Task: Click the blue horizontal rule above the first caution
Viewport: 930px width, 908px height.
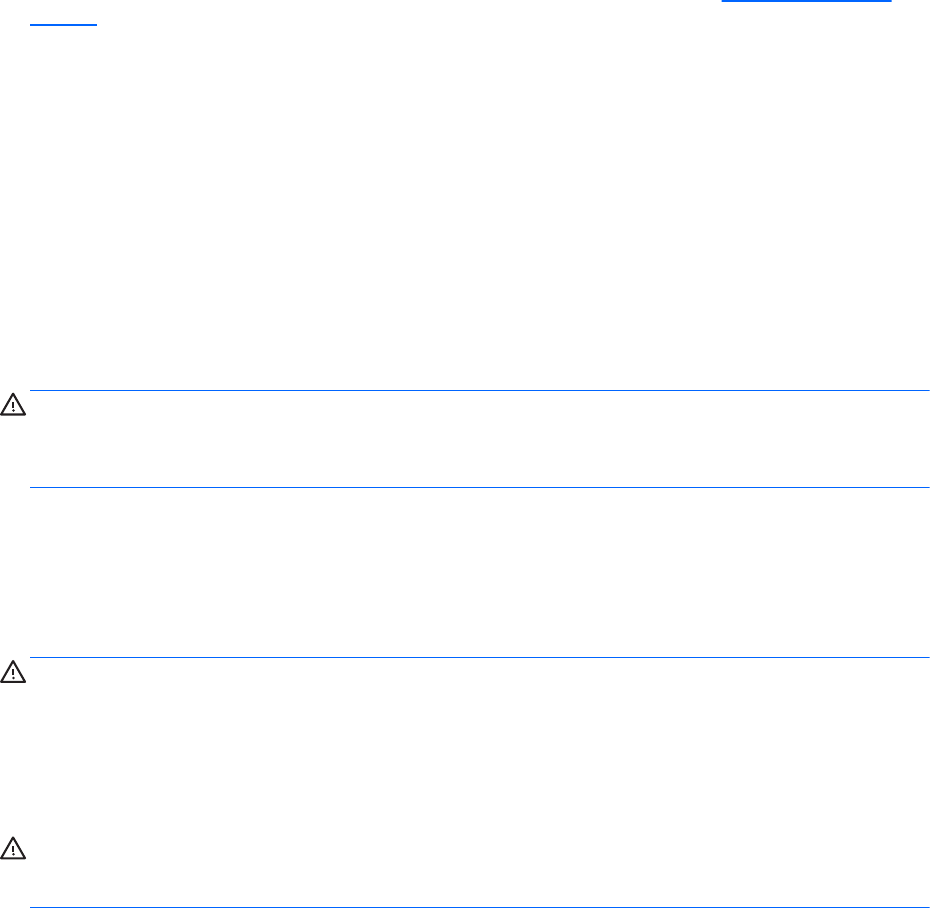Action: coord(480,390)
